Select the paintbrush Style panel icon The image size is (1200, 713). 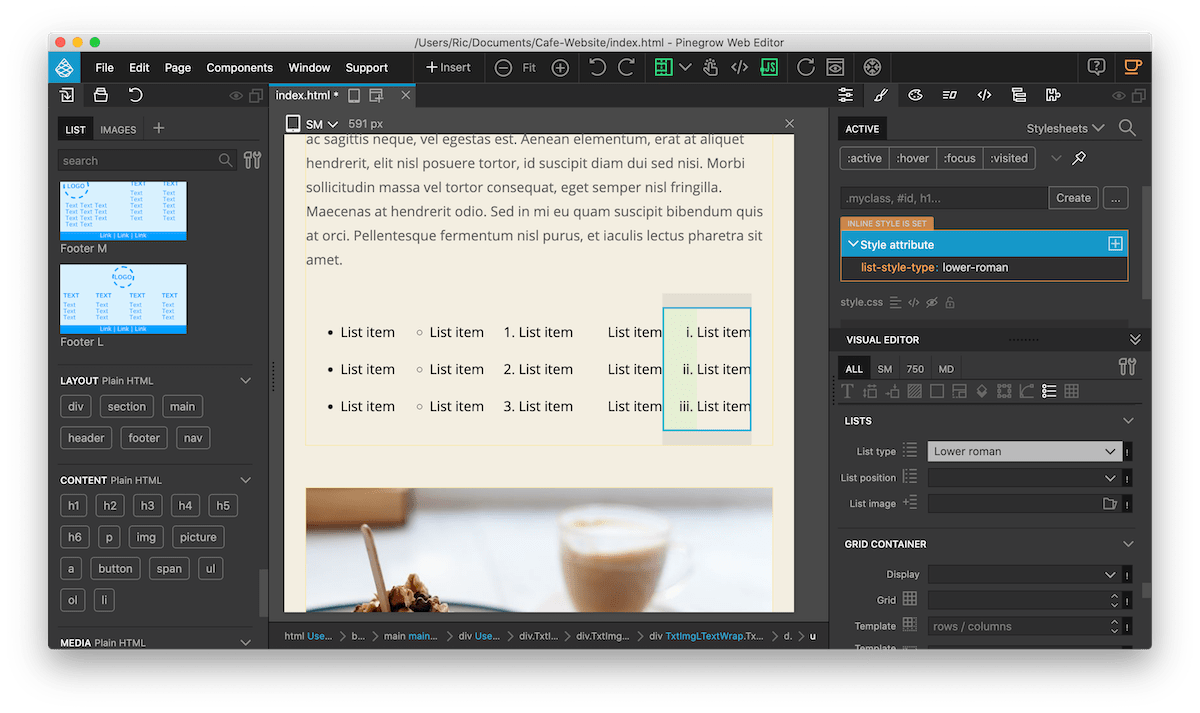[x=880, y=96]
